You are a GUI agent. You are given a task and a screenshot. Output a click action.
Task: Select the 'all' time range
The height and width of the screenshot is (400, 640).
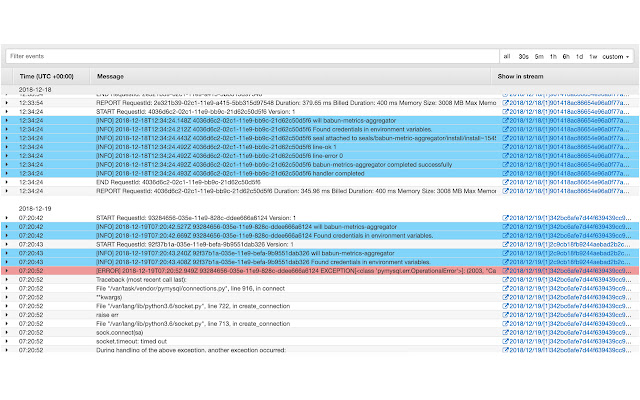tap(507, 56)
